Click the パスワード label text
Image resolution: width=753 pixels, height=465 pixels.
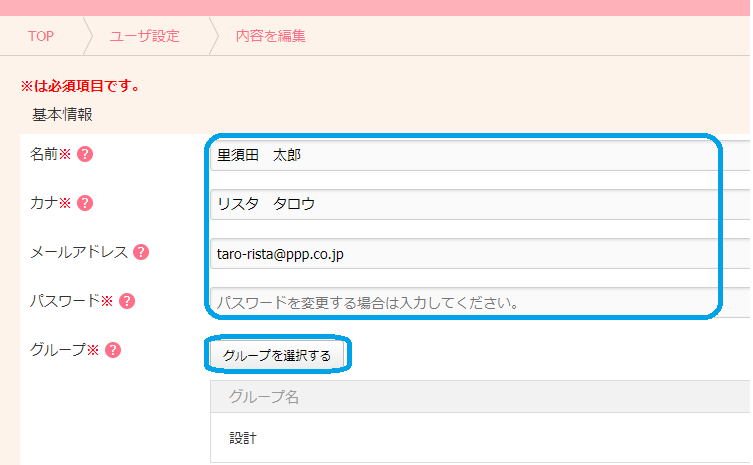65,301
